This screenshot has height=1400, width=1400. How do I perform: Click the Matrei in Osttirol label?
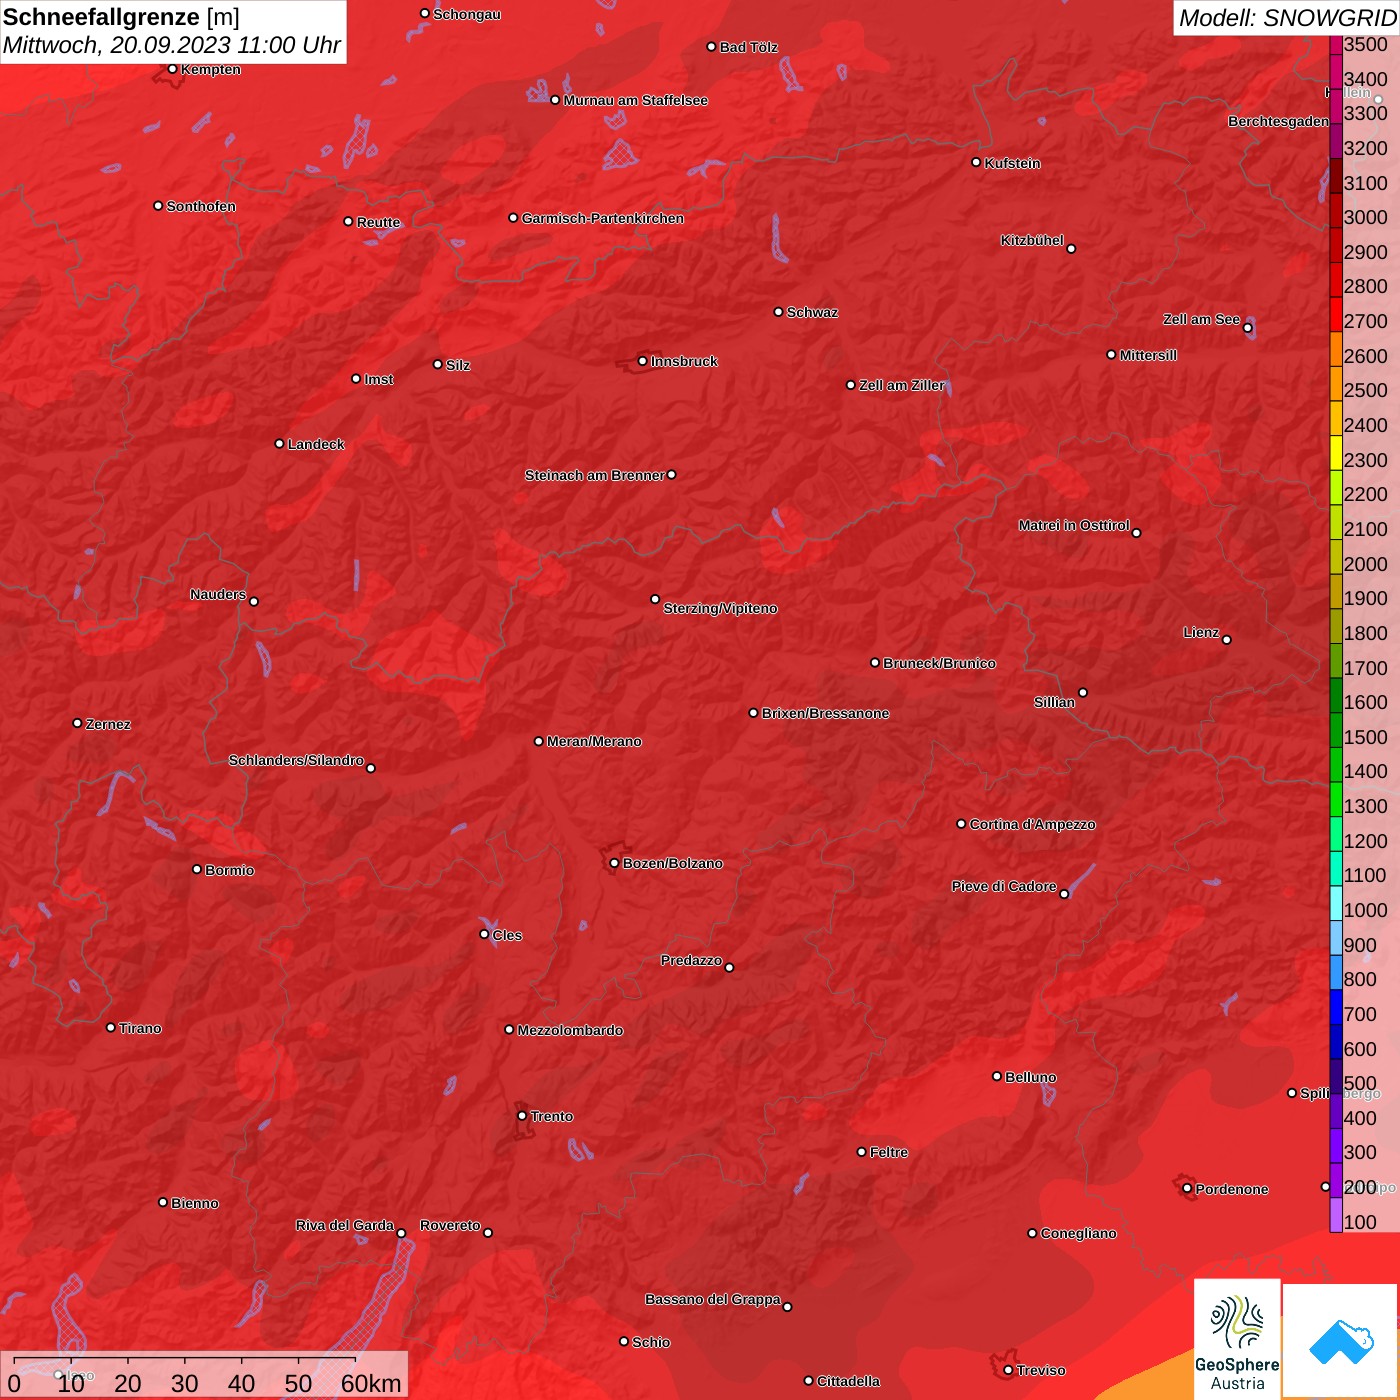click(x=1074, y=525)
